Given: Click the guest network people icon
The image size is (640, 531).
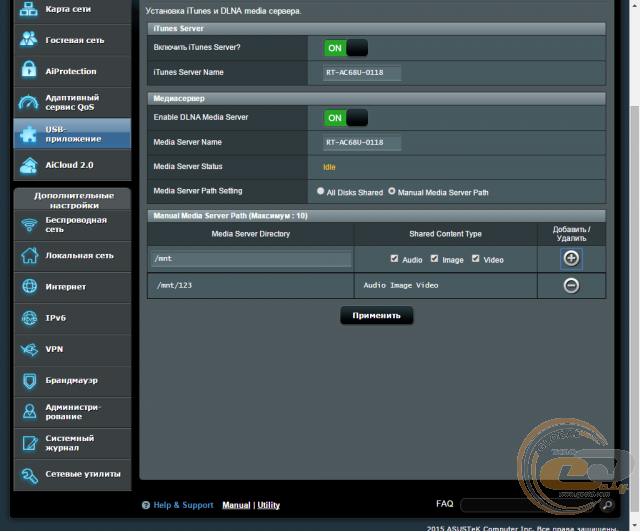Looking at the screenshot, I should tap(29, 39).
